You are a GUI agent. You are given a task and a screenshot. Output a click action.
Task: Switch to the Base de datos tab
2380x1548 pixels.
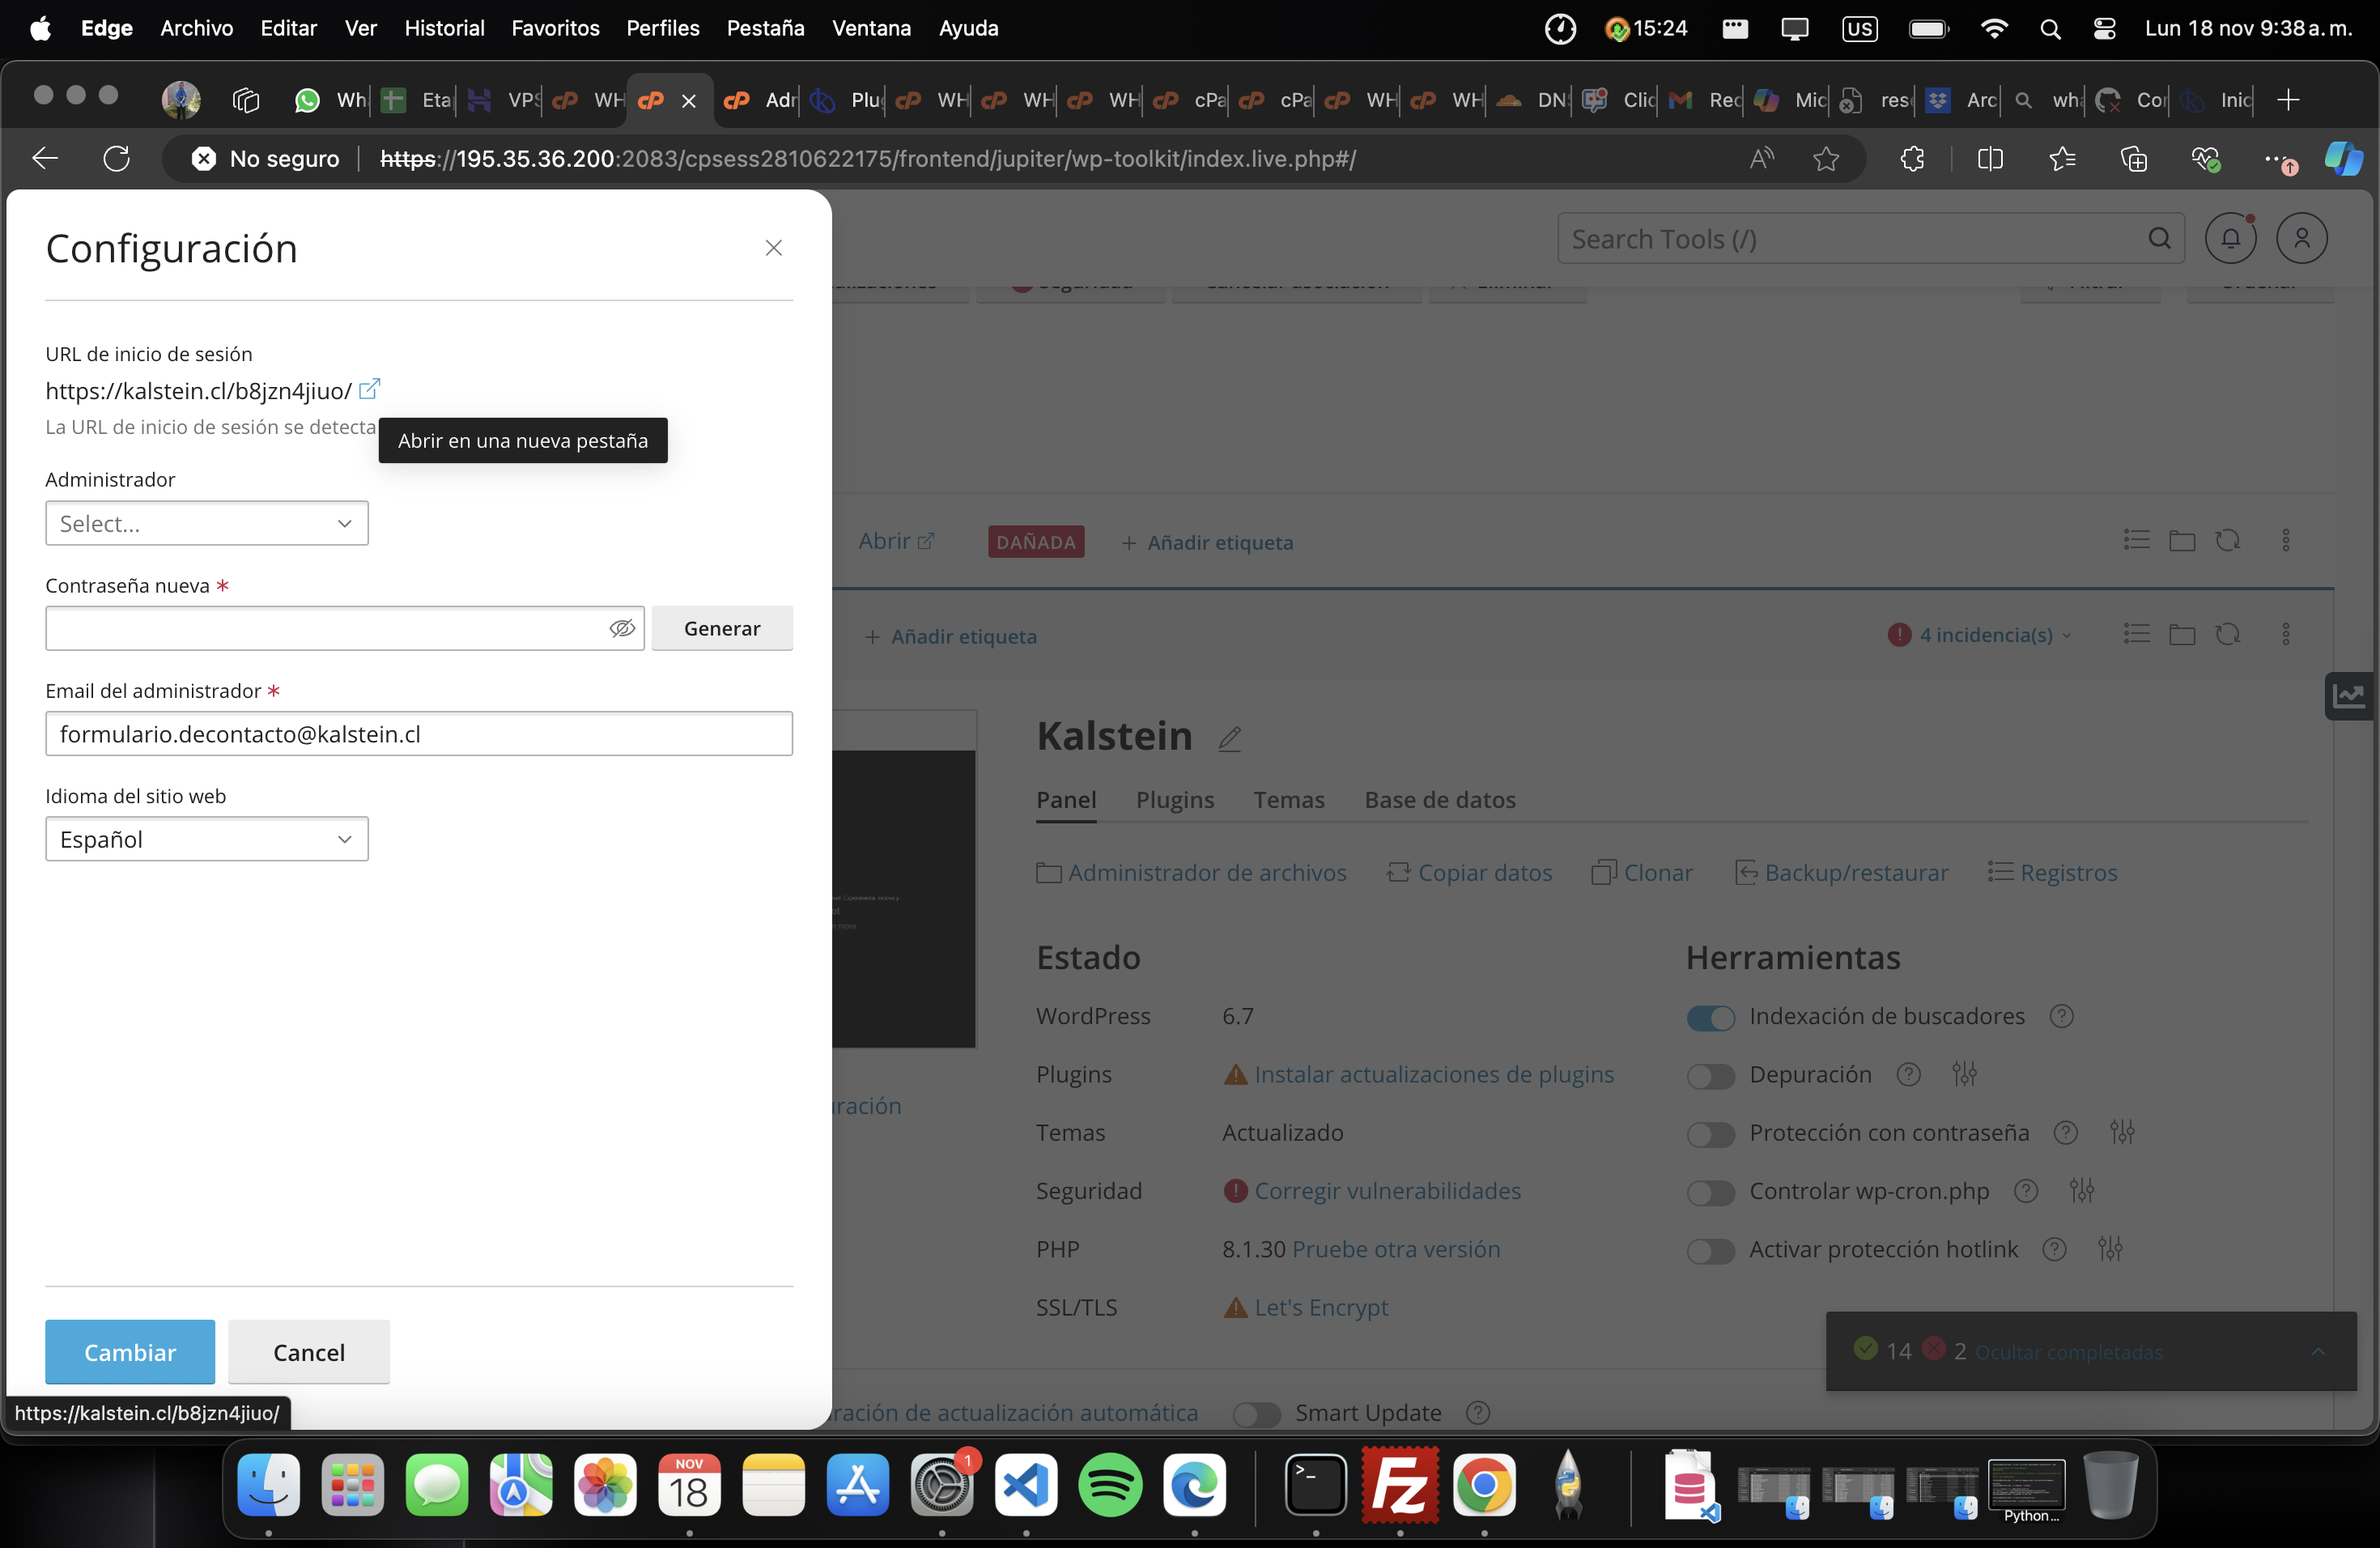[x=1440, y=800]
